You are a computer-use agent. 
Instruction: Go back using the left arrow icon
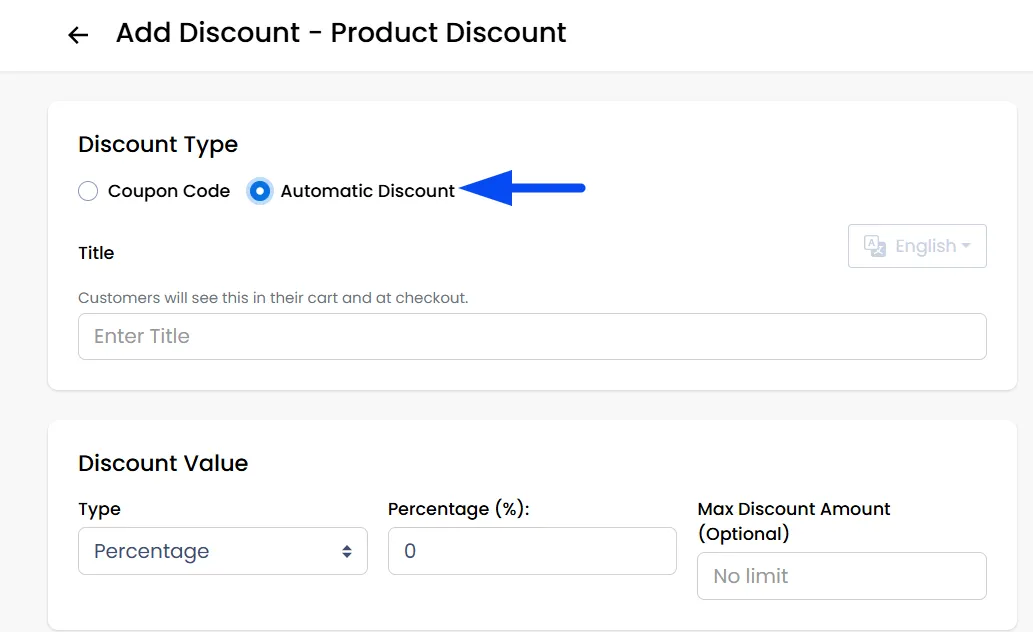point(78,34)
